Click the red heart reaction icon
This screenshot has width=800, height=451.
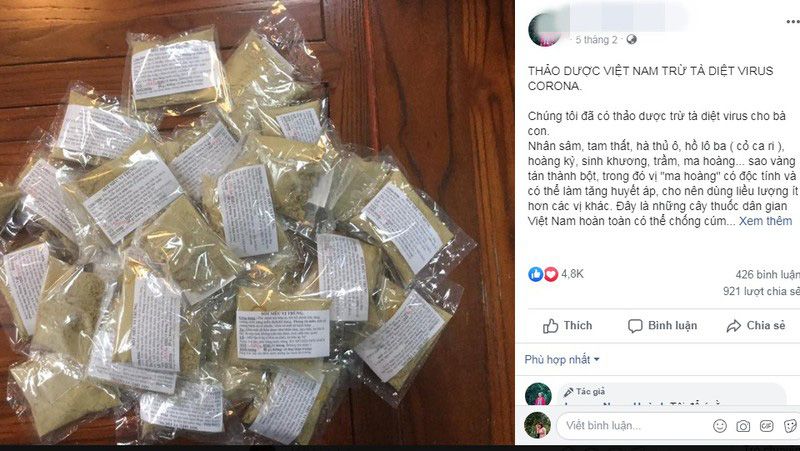[551, 274]
